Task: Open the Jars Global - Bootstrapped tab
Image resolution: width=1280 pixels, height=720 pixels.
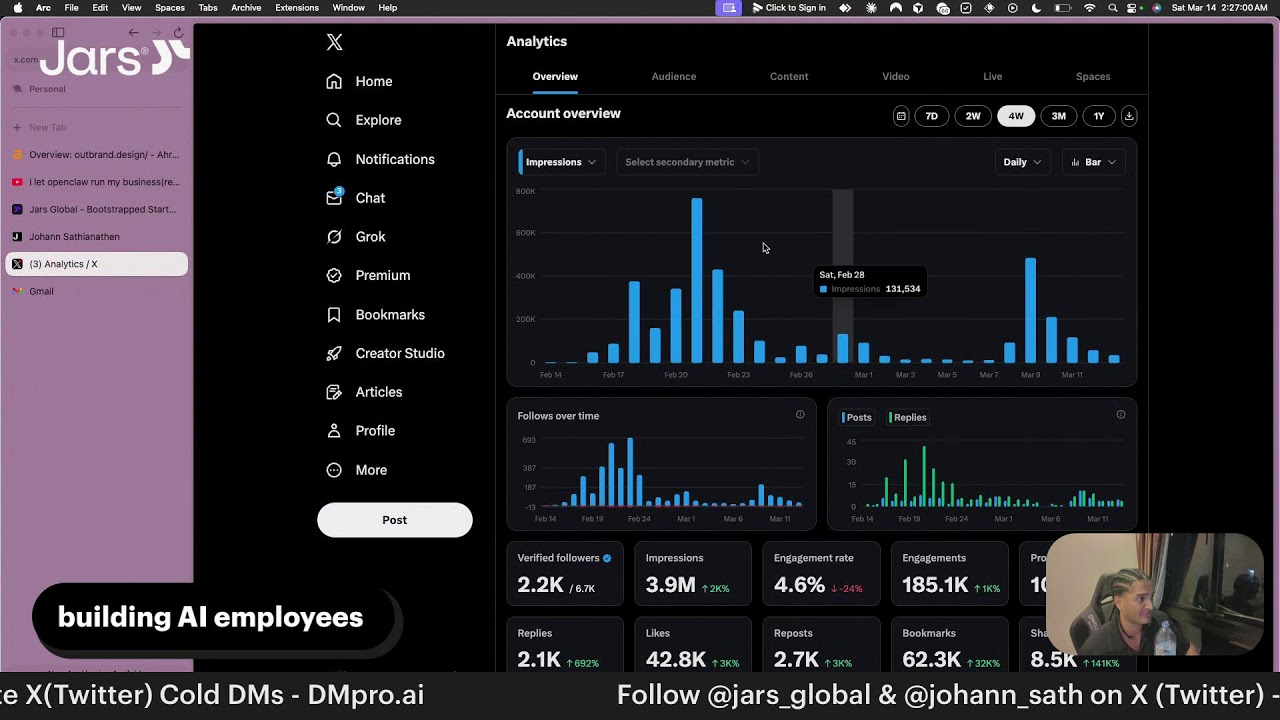Action: tap(96, 210)
